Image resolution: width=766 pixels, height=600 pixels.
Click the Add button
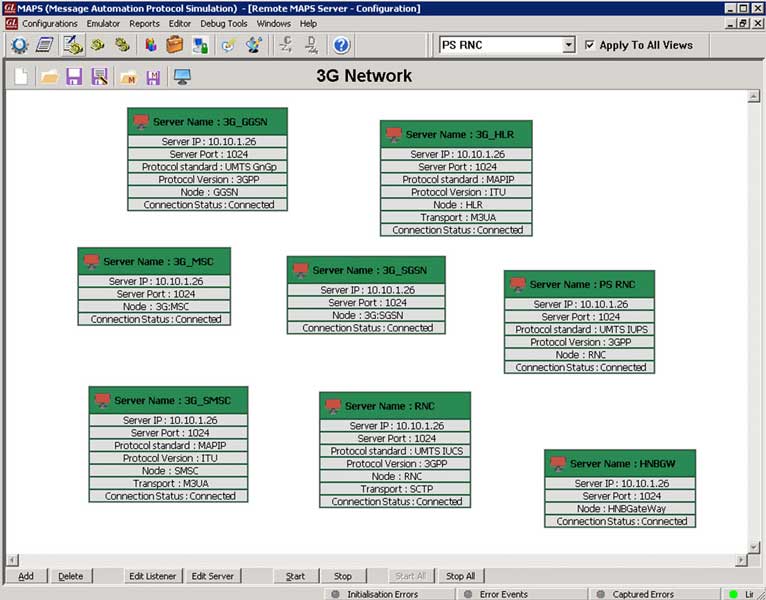[26, 576]
